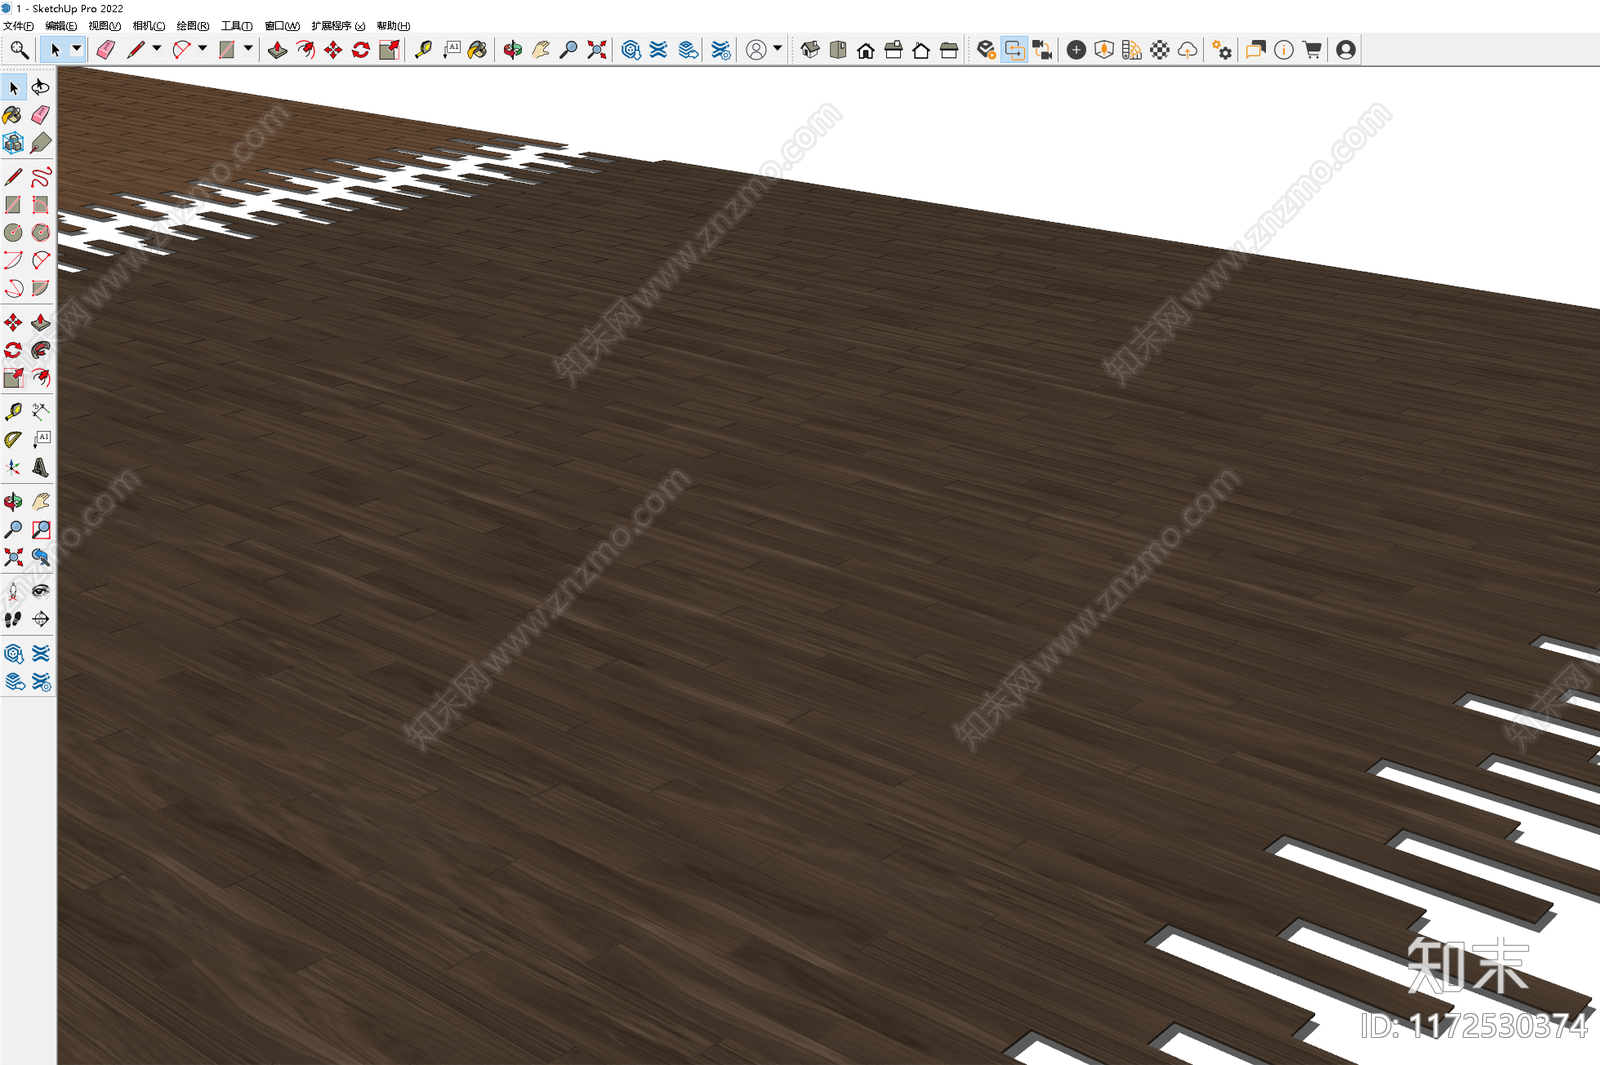Select the Circle tool in left toolbar
The width and height of the screenshot is (1600, 1065).
13,232
